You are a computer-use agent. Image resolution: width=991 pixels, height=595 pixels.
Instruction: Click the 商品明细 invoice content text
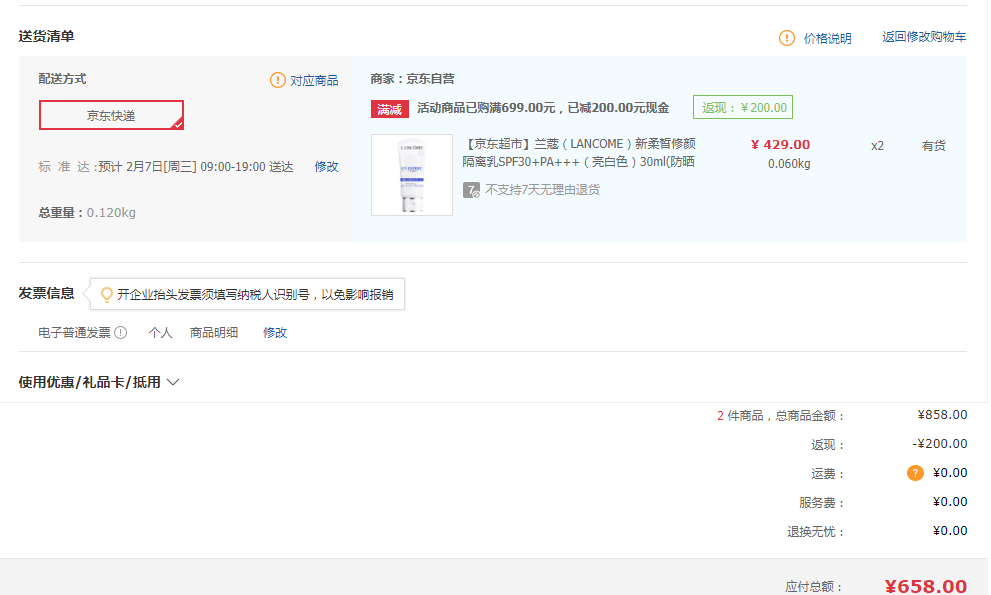(x=214, y=332)
